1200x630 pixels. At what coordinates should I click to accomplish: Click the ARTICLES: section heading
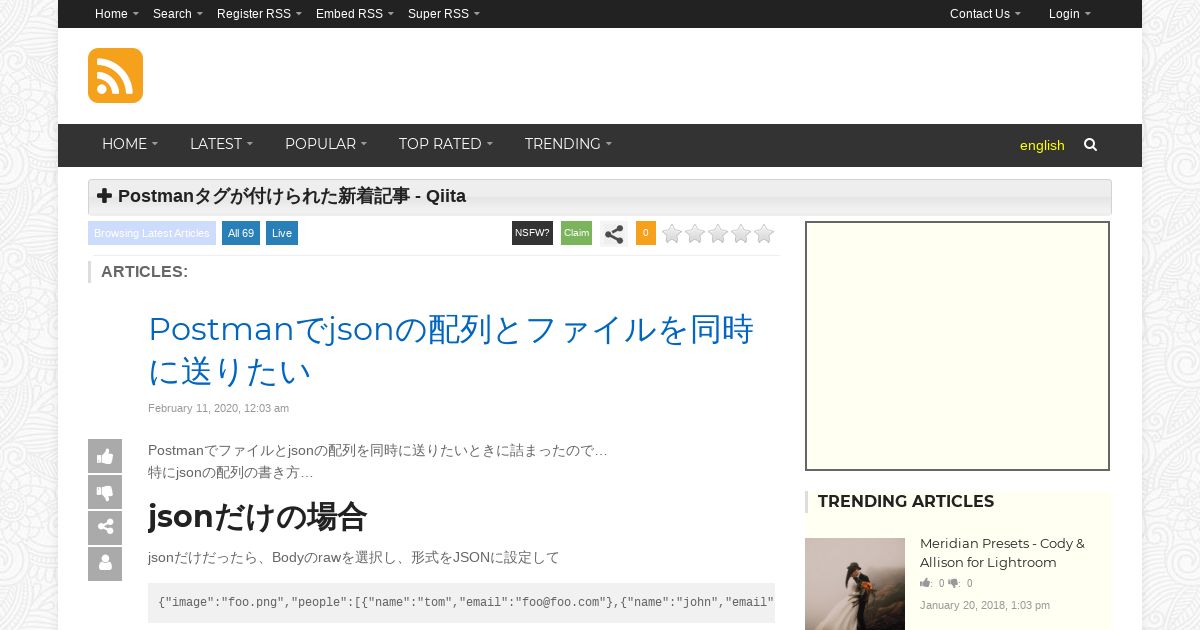point(144,272)
